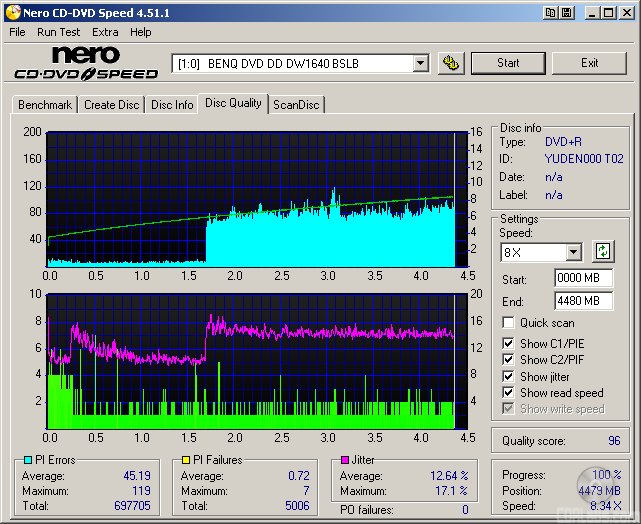Click the green refresh speed button
This screenshot has height=524, width=641.
tap(603, 251)
